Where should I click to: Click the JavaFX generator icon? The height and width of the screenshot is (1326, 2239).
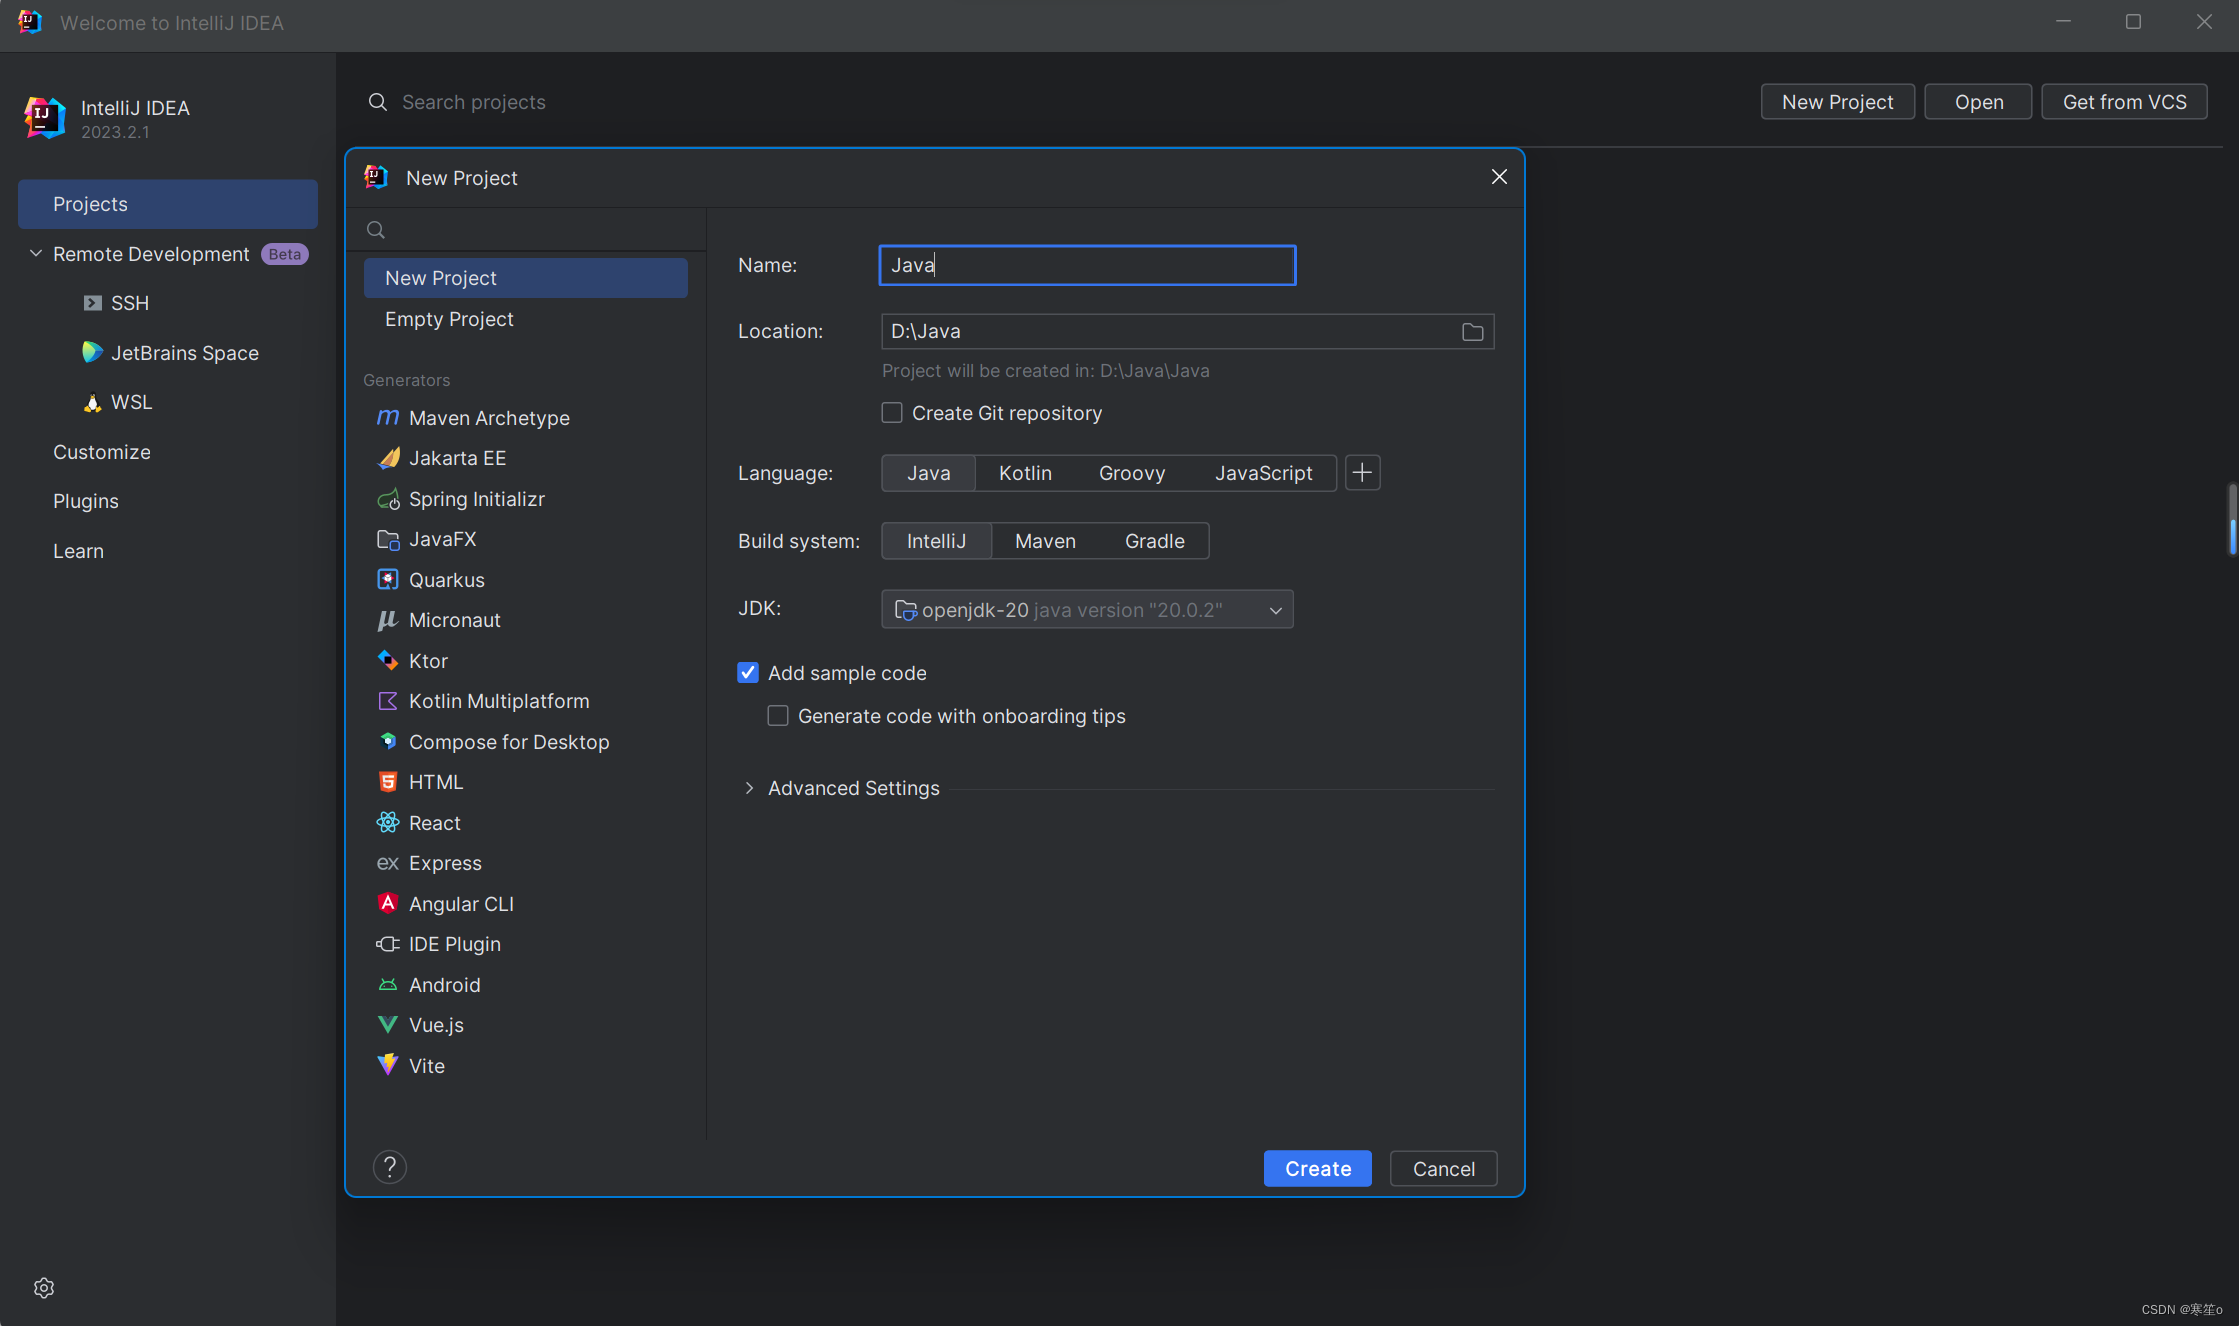tap(388, 539)
